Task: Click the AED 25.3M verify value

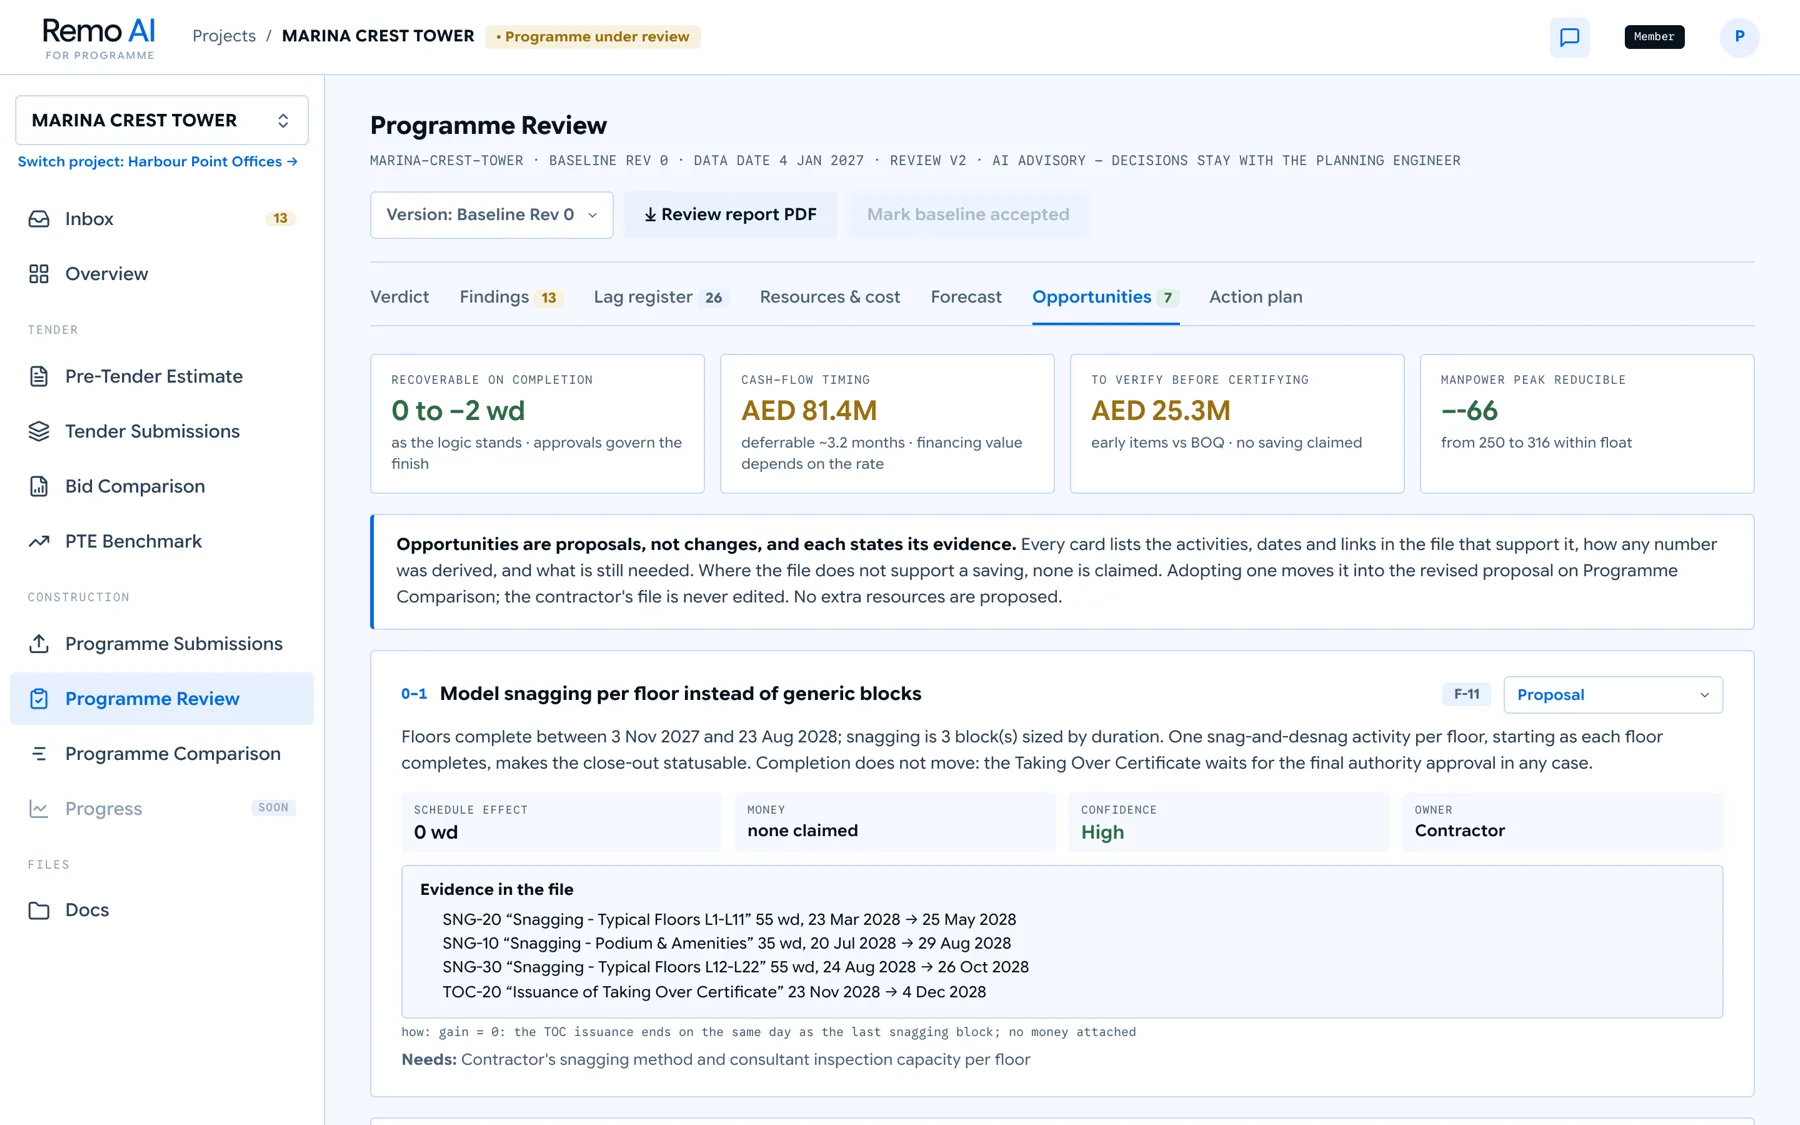Action: [x=1160, y=411]
